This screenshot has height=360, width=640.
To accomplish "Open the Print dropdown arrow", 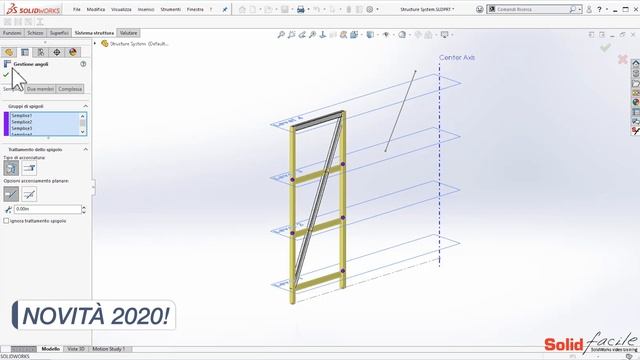I will 308,9.
